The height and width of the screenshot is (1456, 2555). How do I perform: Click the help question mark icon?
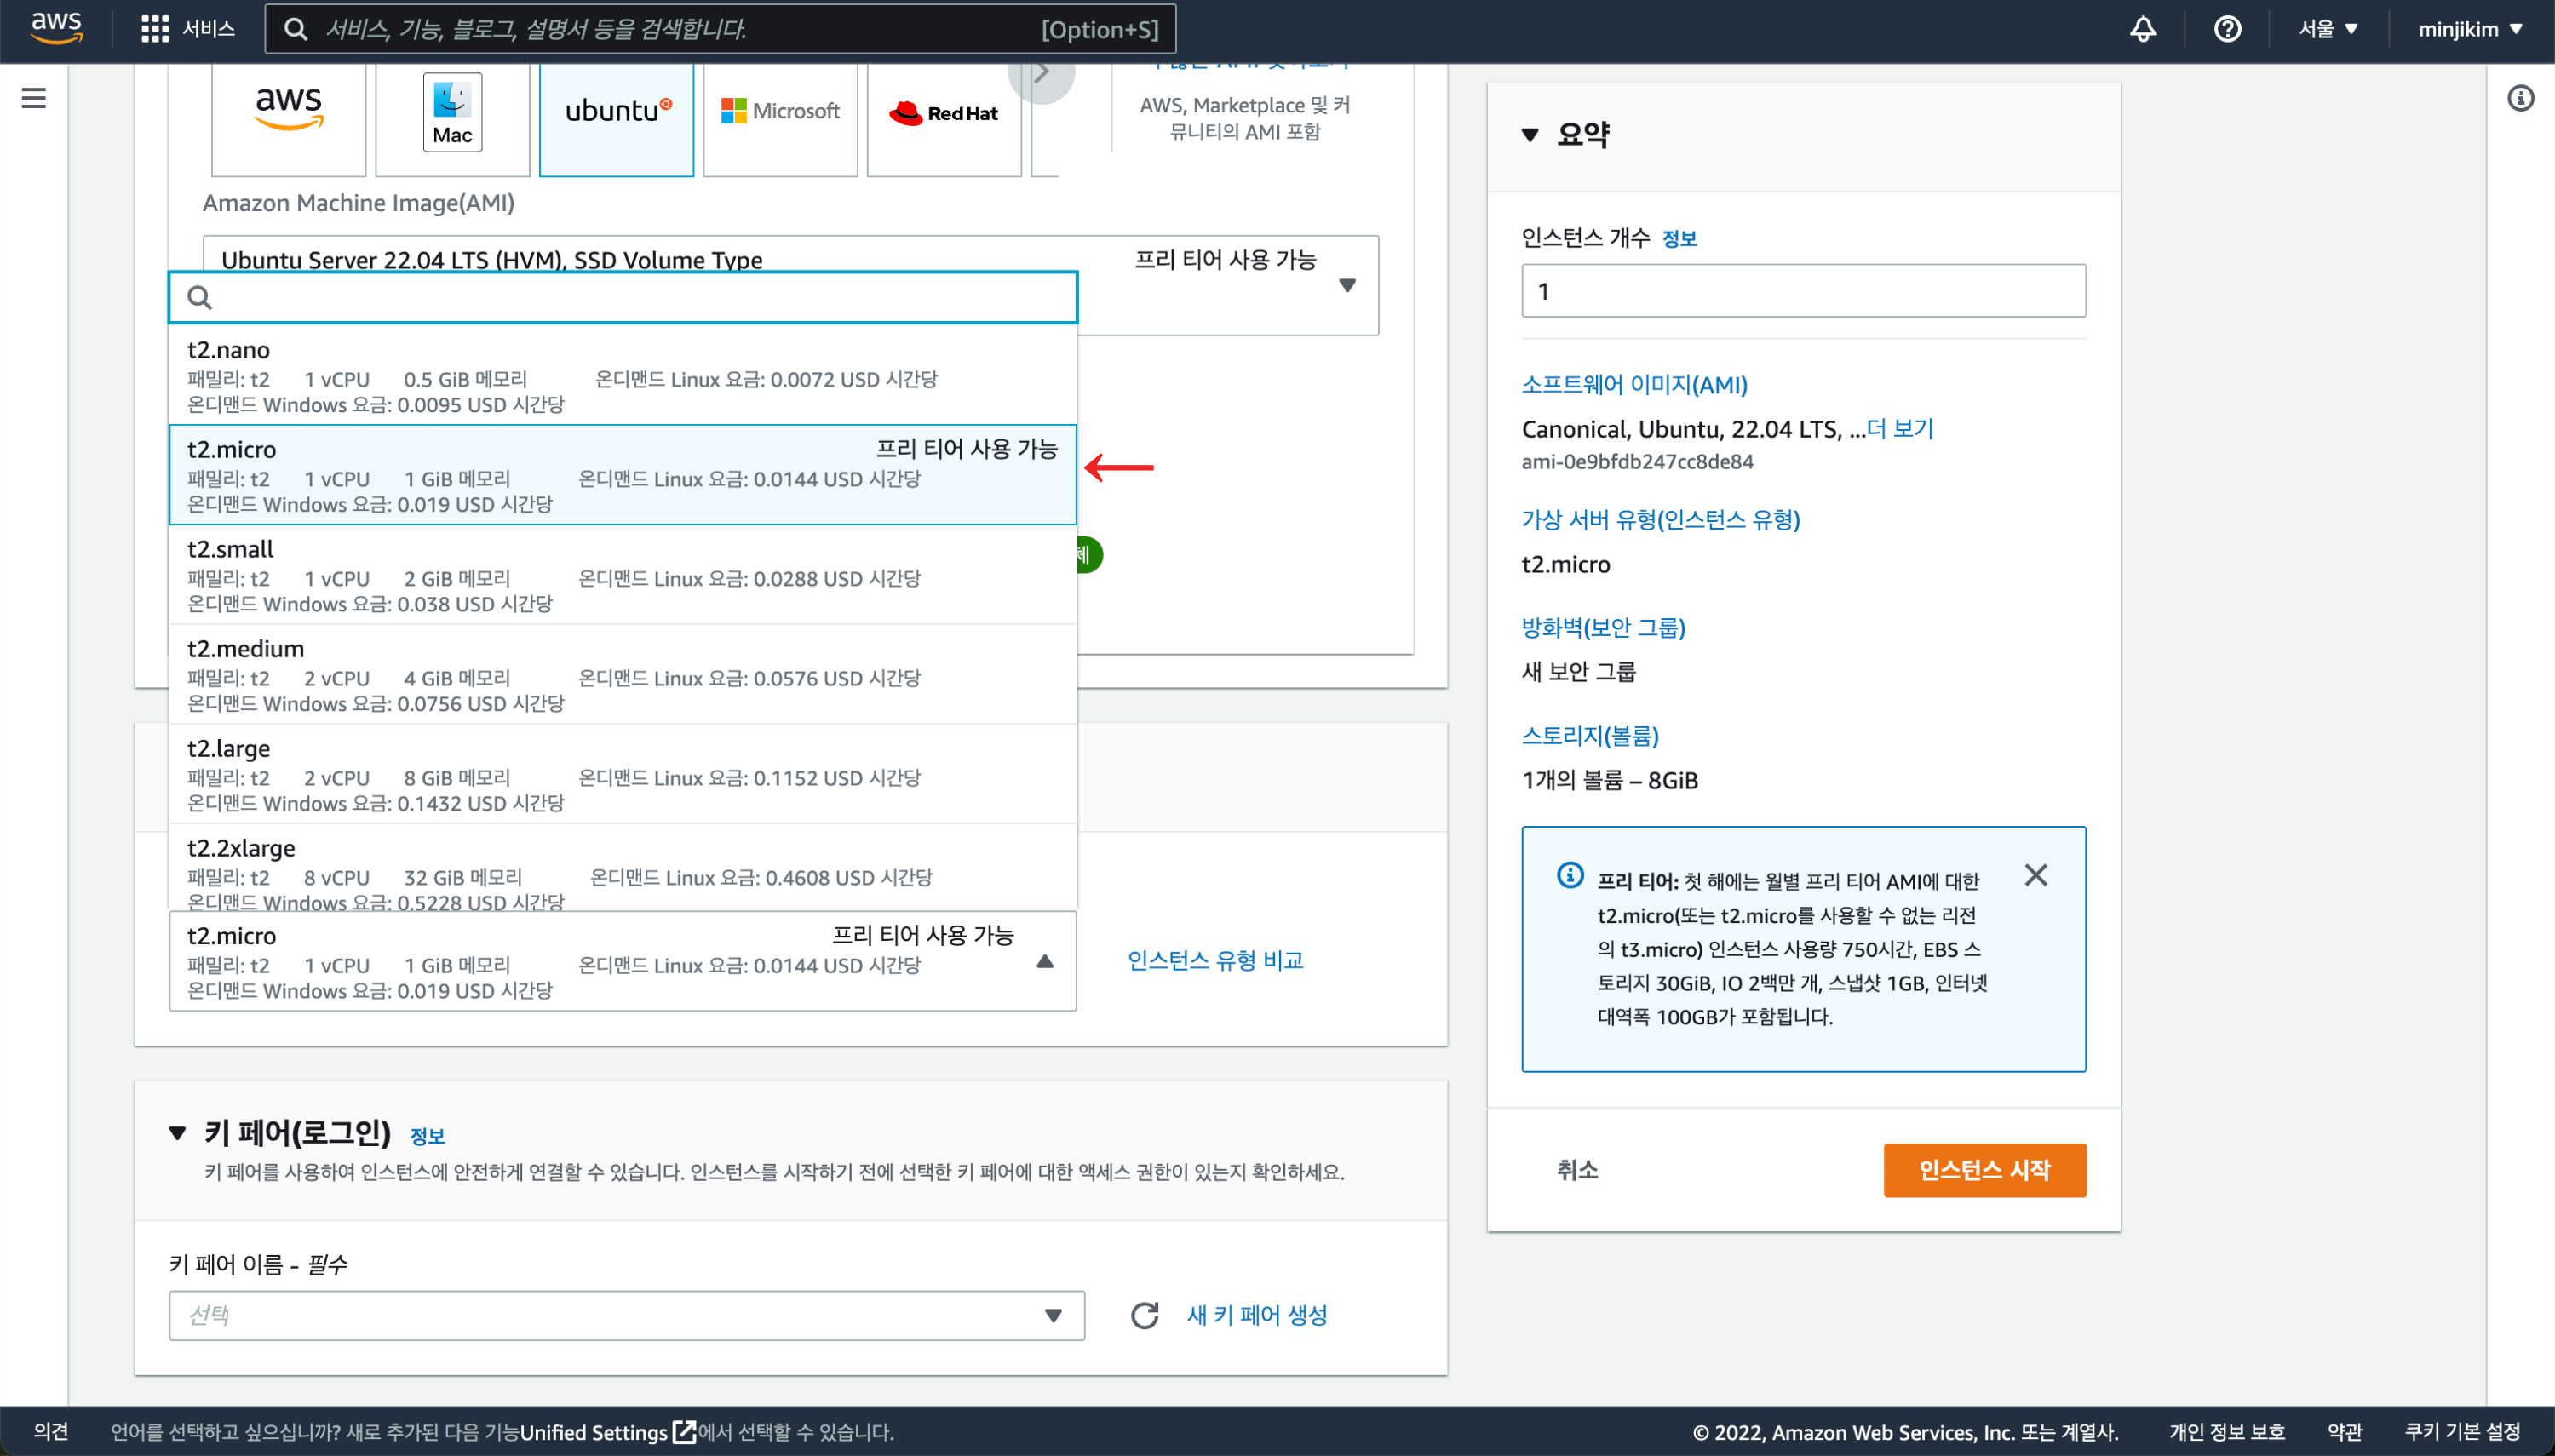(x=2226, y=29)
